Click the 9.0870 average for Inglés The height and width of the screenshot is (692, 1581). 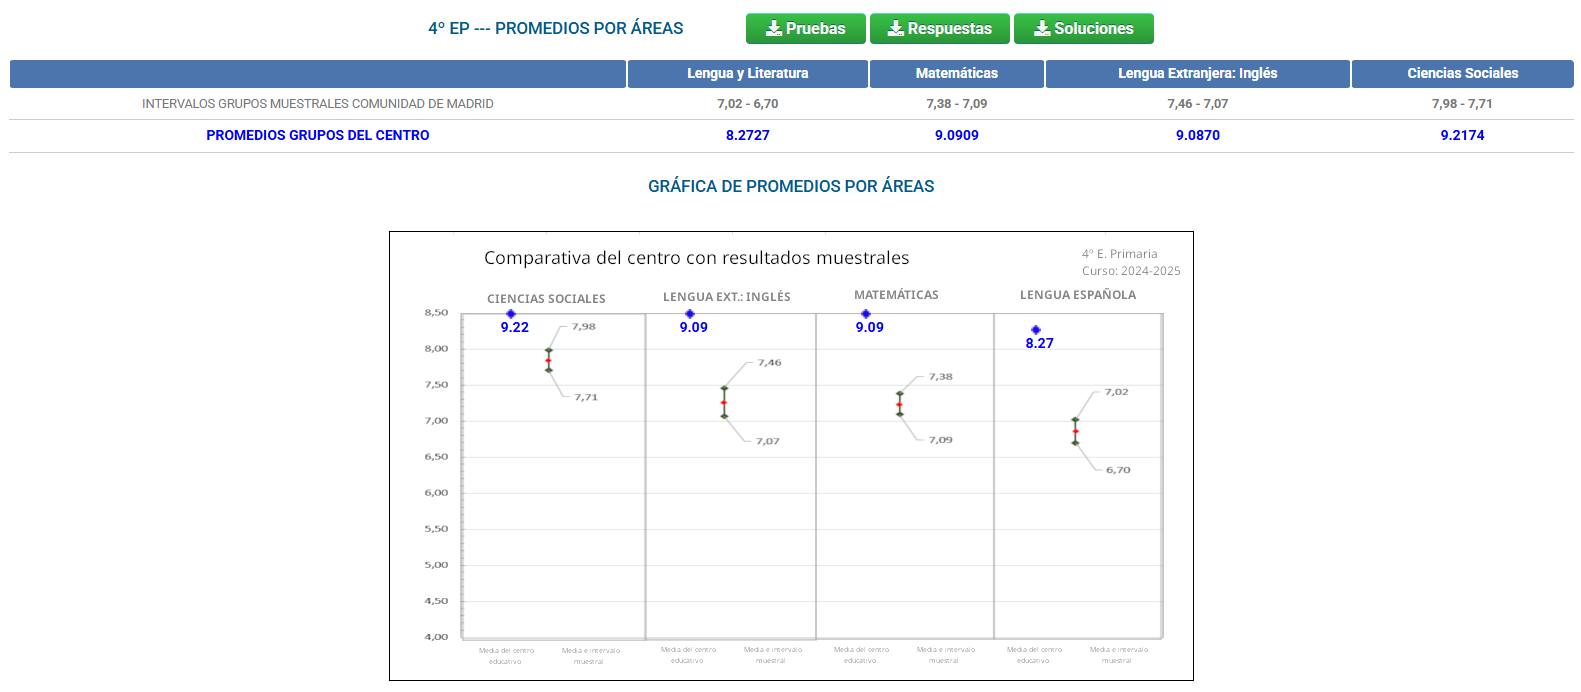coord(1197,135)
